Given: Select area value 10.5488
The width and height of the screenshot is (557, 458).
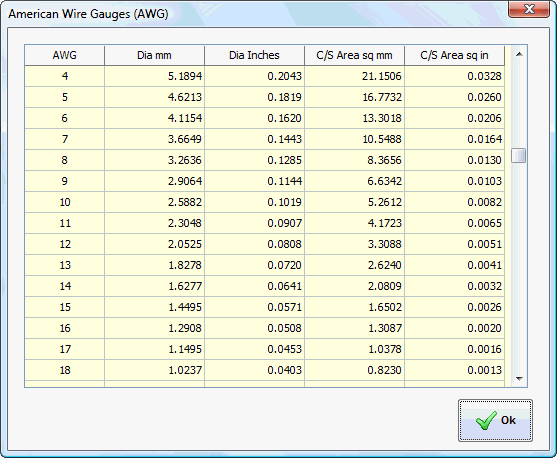Looking at the screenshot, I should click(355, 139).
